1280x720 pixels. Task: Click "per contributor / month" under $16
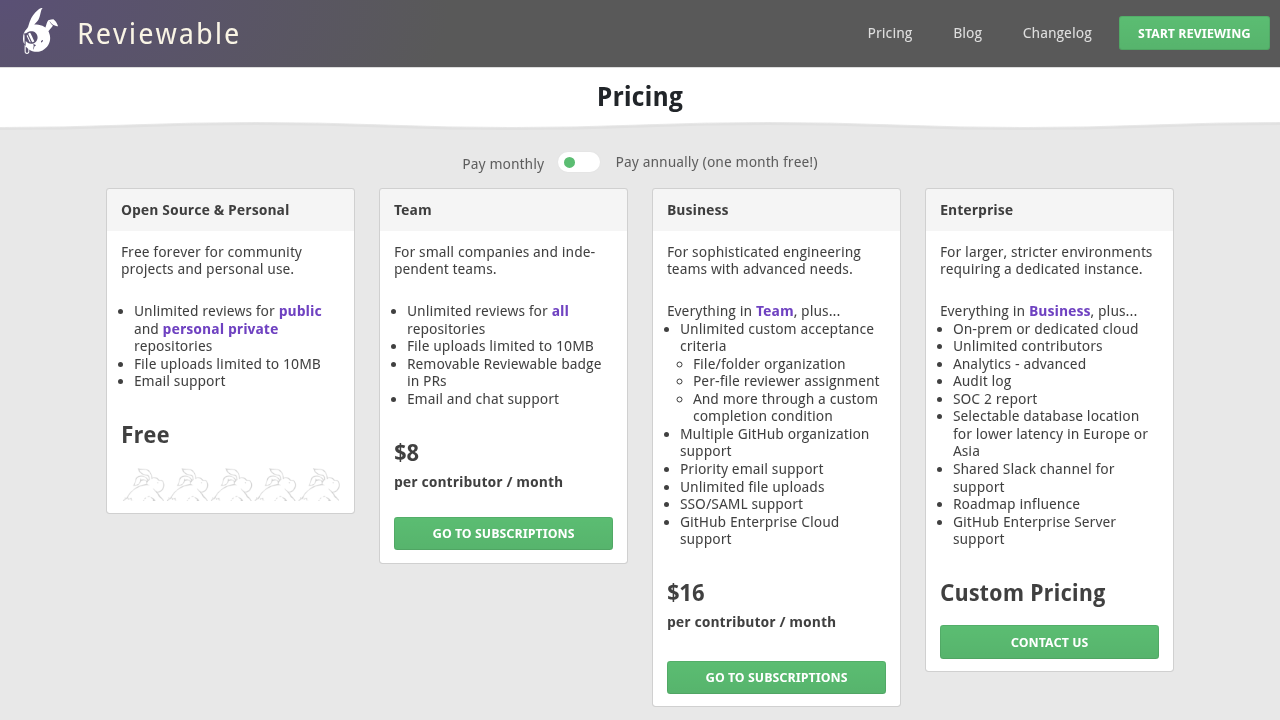(x=751, y=622)
